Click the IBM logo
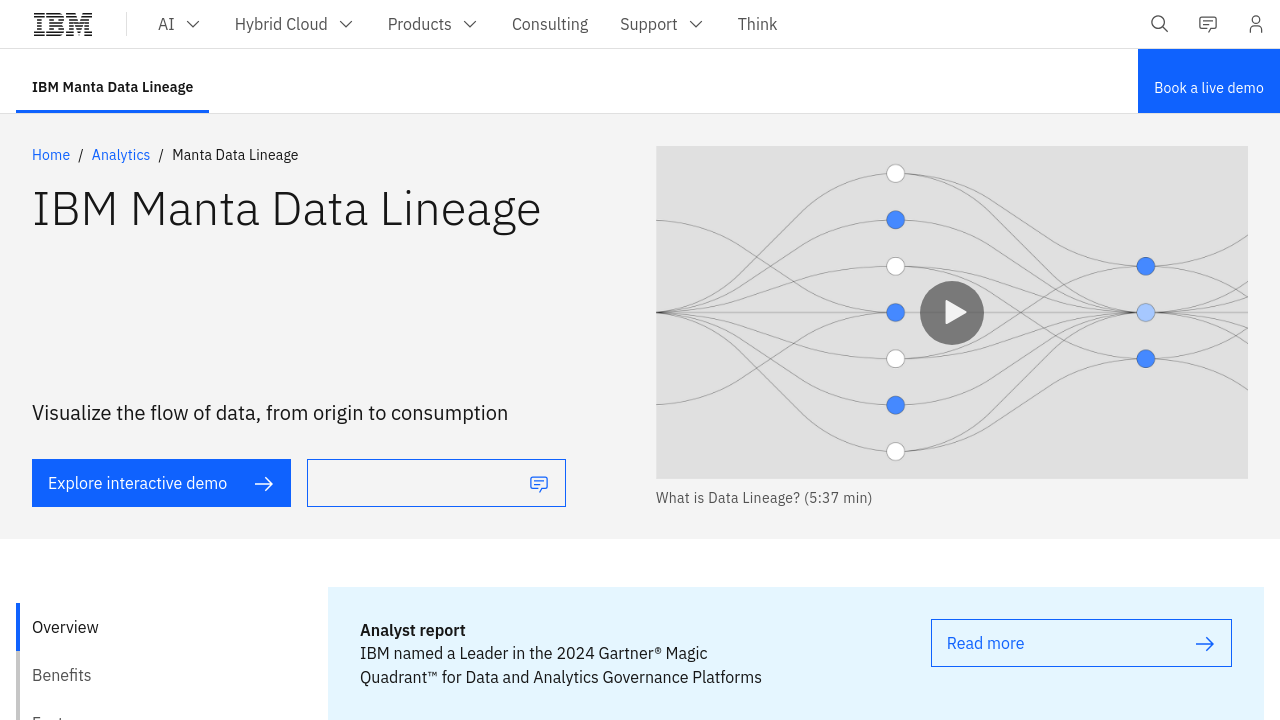The height and width of the screenshot is (720, 1280). coord(63,24)
